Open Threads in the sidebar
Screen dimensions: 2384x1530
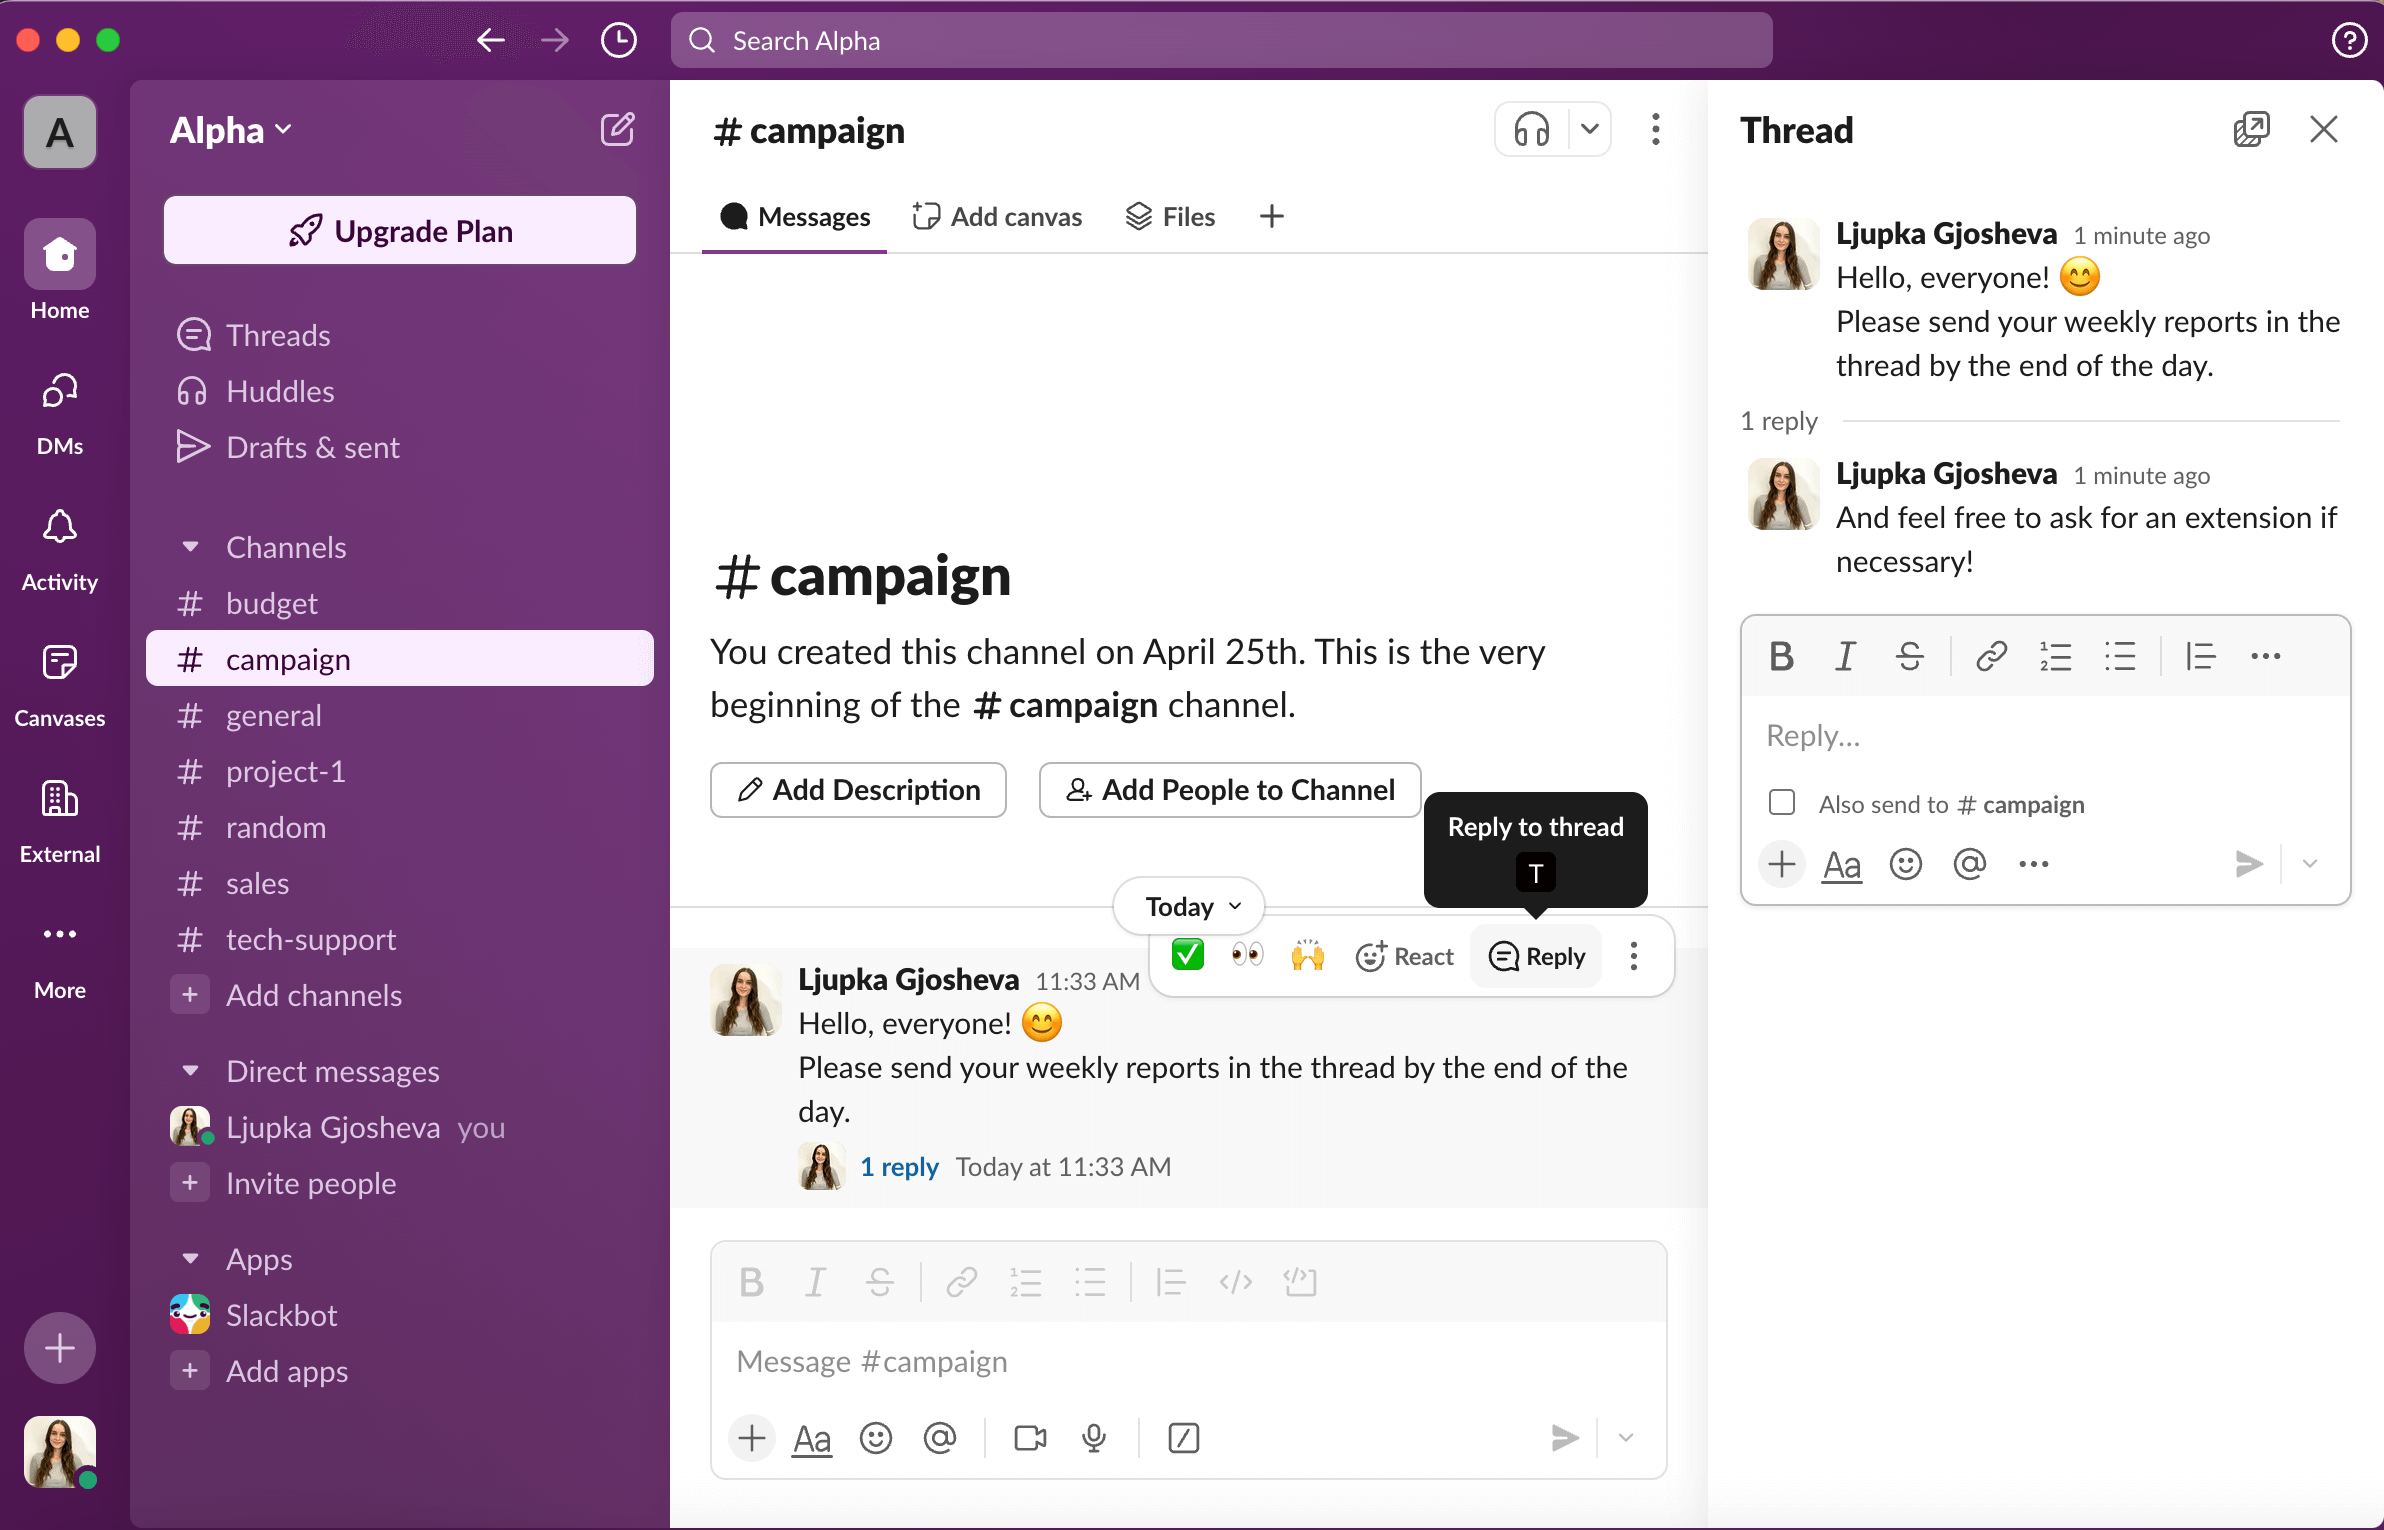[400, 335]
